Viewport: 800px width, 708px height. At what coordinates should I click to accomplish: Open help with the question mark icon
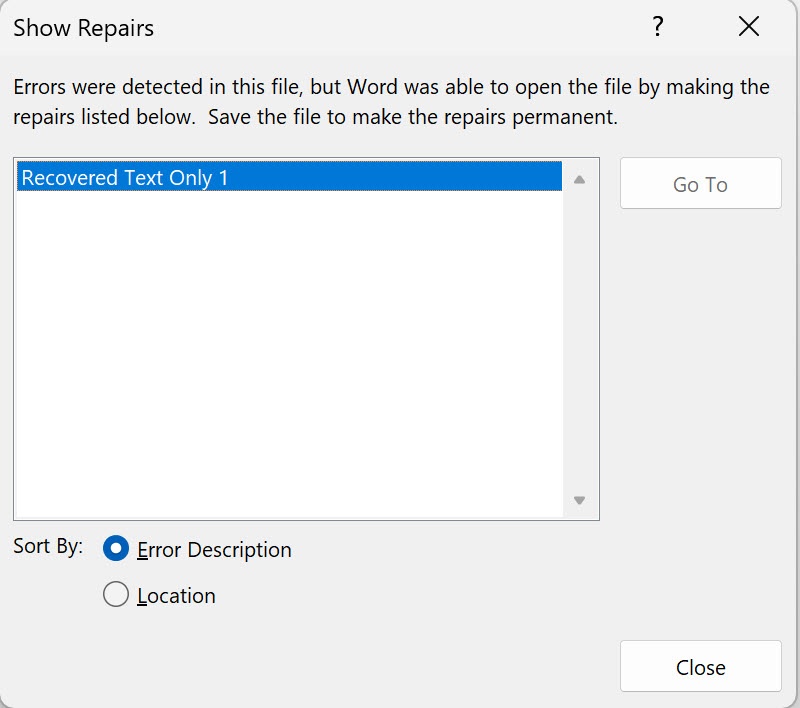658,27
